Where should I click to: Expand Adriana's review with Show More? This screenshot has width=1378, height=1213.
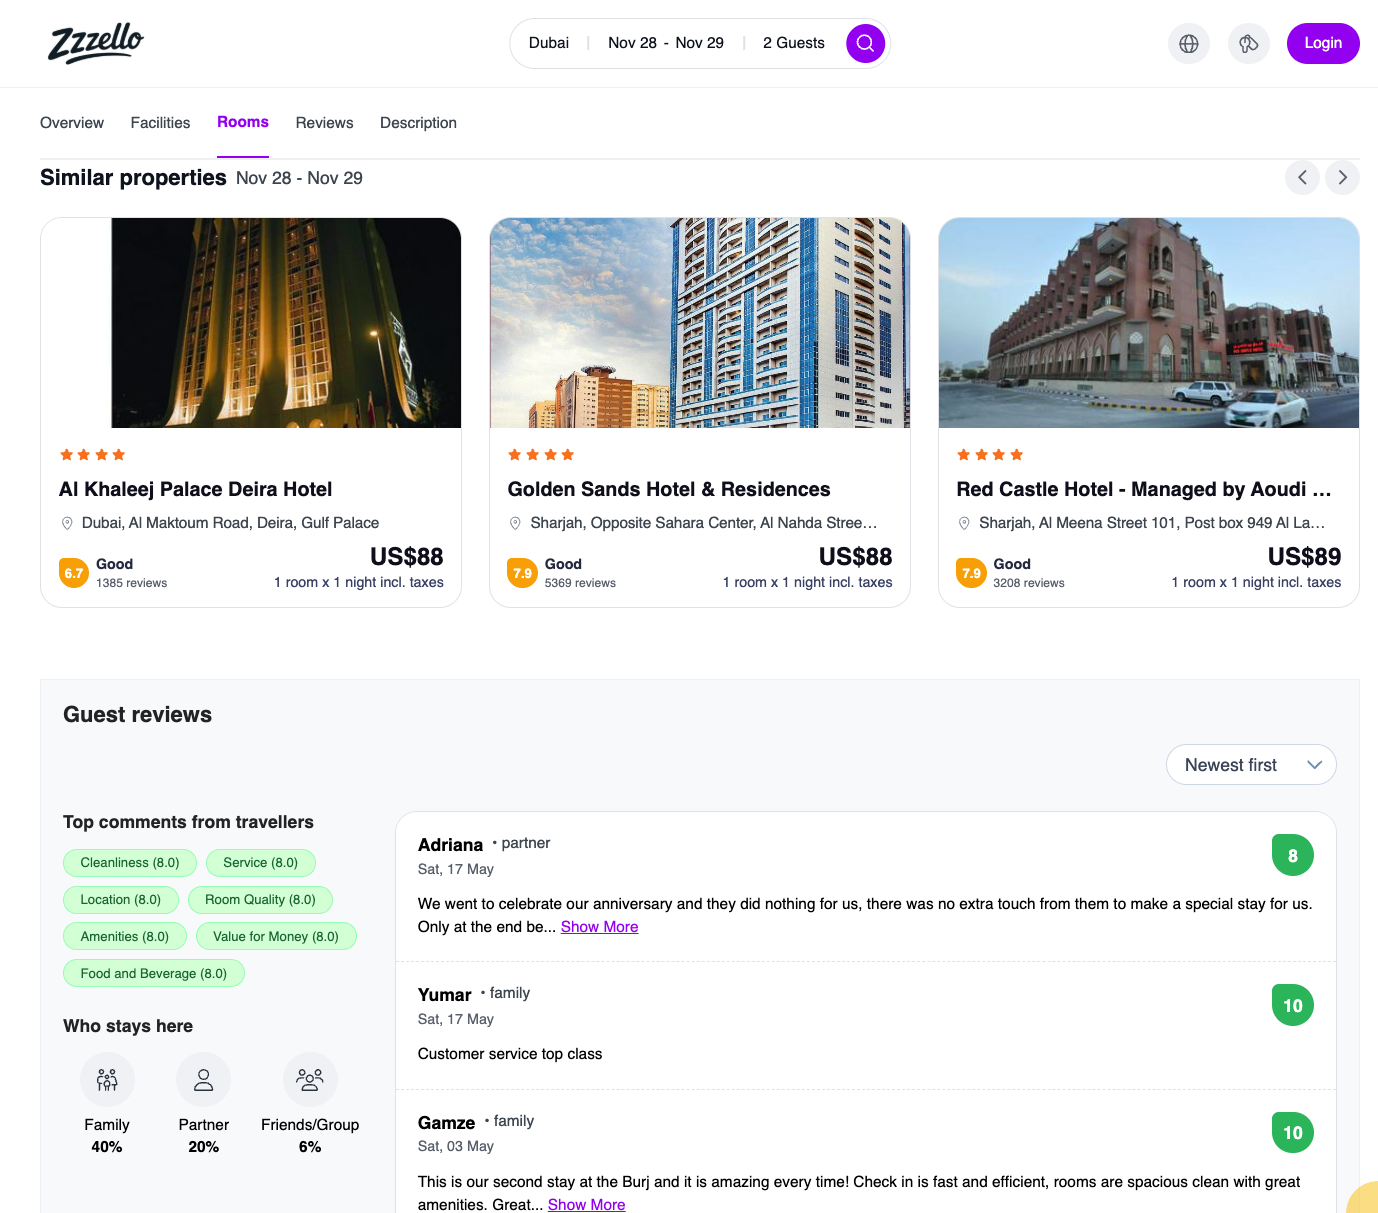pos(599,927)
